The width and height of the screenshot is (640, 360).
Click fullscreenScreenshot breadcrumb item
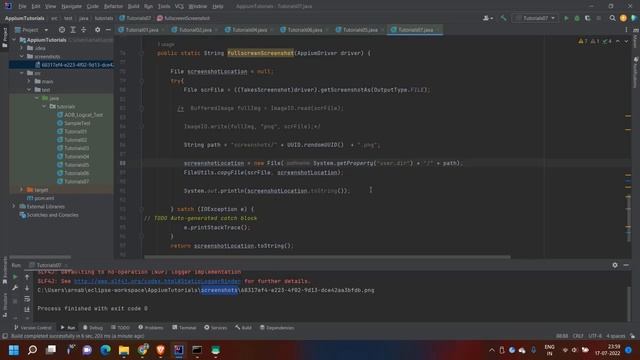click(183, 18)
